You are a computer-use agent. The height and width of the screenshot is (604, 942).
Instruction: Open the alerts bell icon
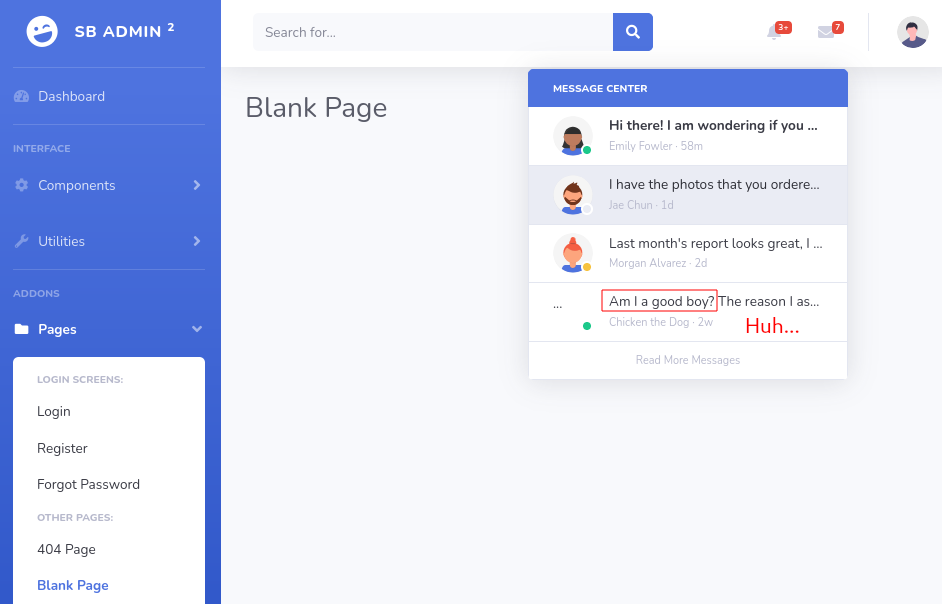[774, 32]
